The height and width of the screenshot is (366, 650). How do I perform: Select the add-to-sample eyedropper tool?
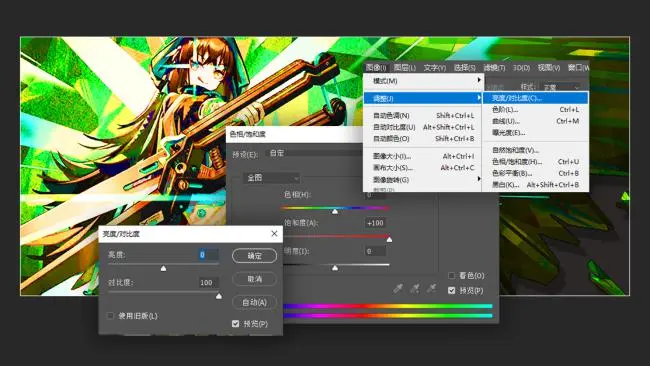coord(415,288)
